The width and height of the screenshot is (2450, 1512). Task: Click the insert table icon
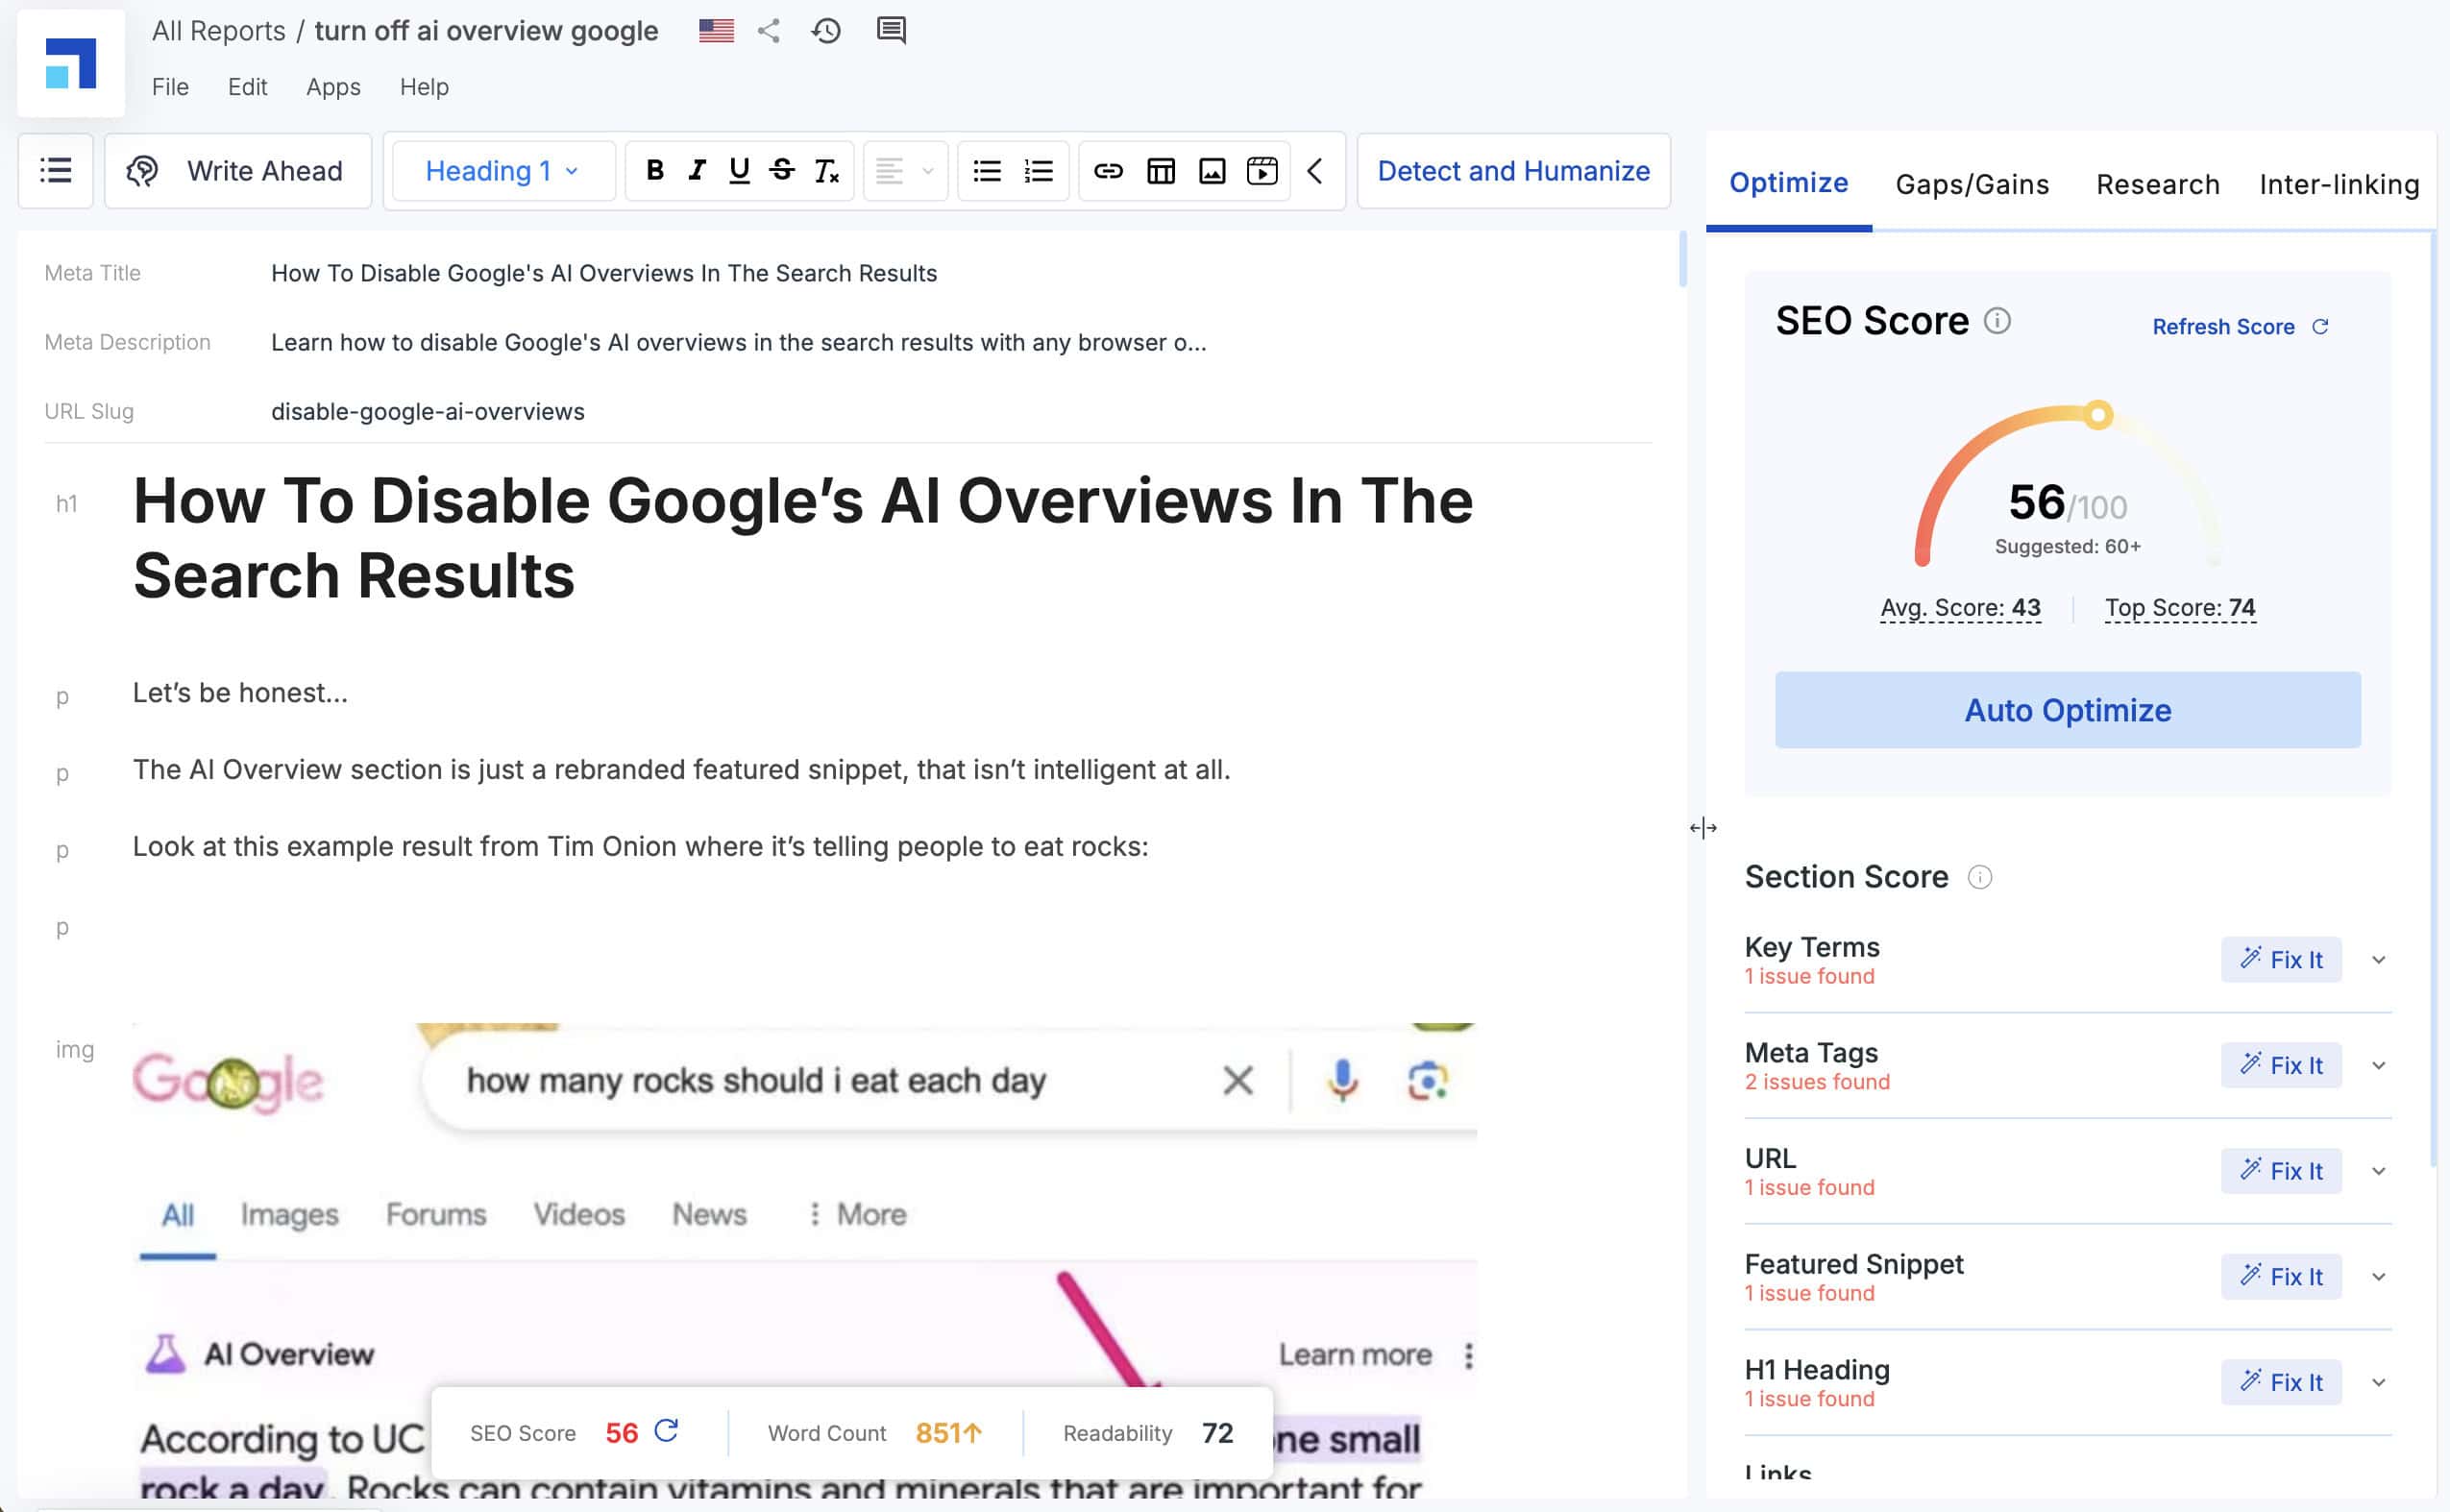[x=1160, y=171]
